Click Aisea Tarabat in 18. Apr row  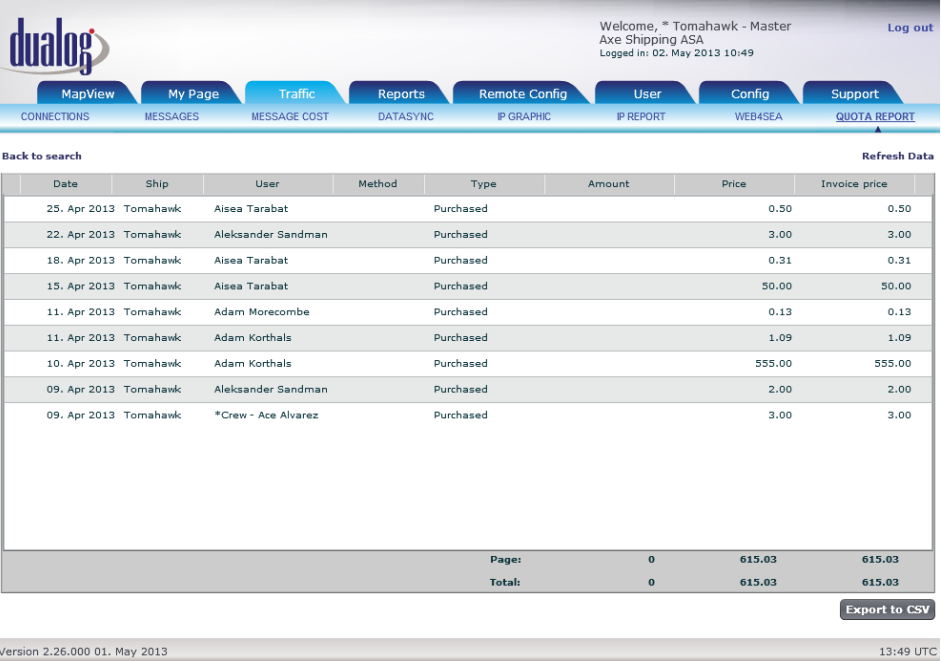click(251, 261)
